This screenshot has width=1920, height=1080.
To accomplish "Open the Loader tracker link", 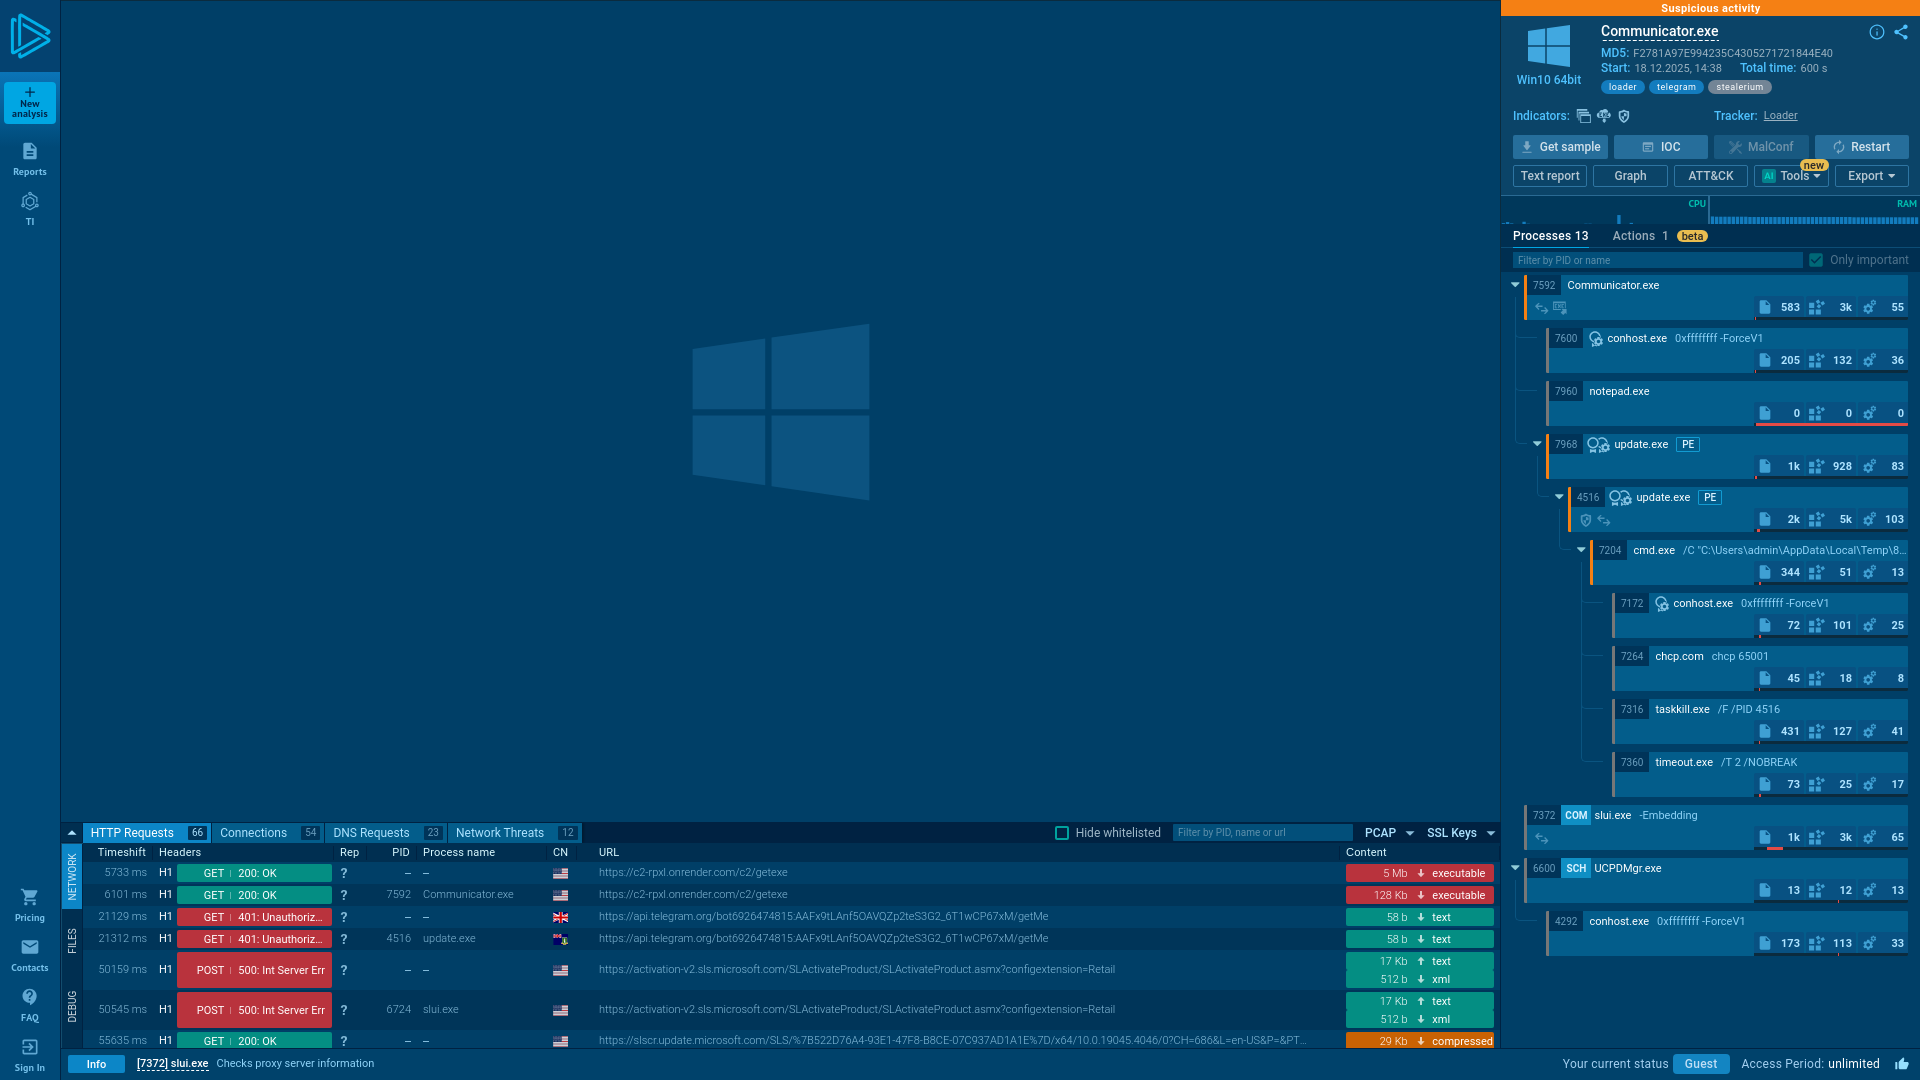I will pyautogui.click(x=1780, y=115).
